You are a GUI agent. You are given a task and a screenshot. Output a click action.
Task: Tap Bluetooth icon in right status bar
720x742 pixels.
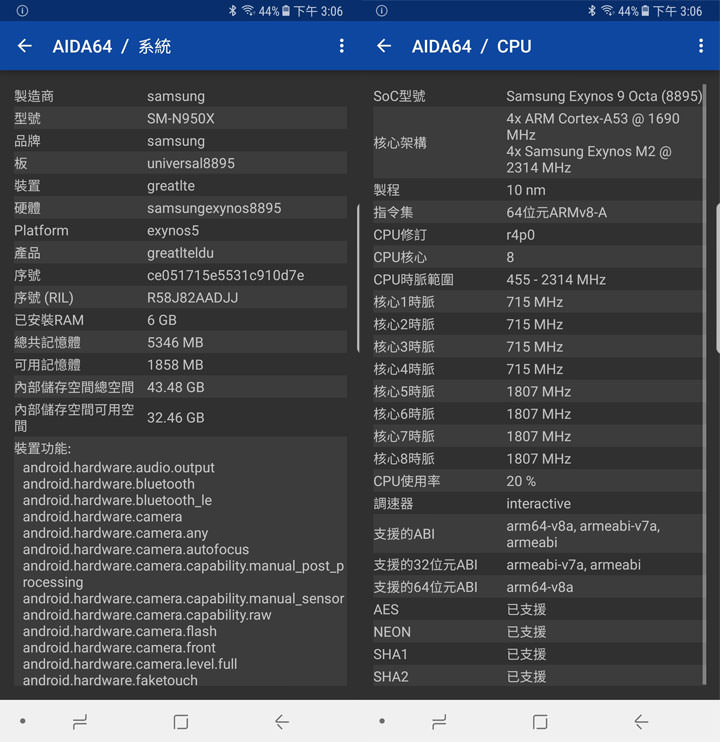coord(591,10)
